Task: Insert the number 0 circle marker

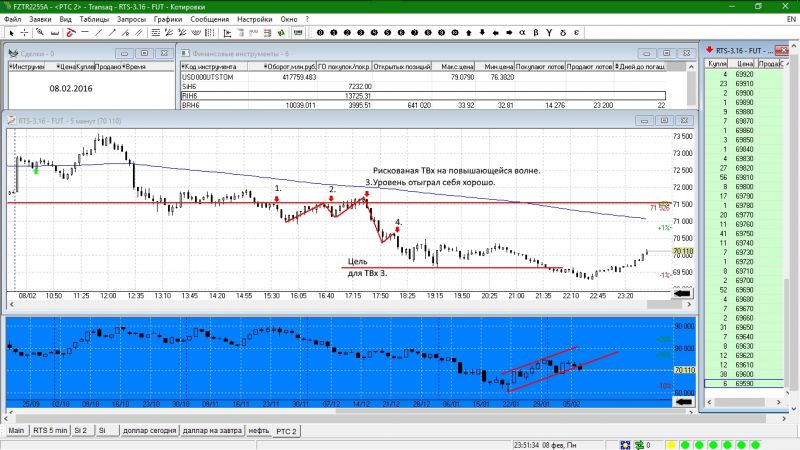Action: pyautogui.click(x=320, y=33)
